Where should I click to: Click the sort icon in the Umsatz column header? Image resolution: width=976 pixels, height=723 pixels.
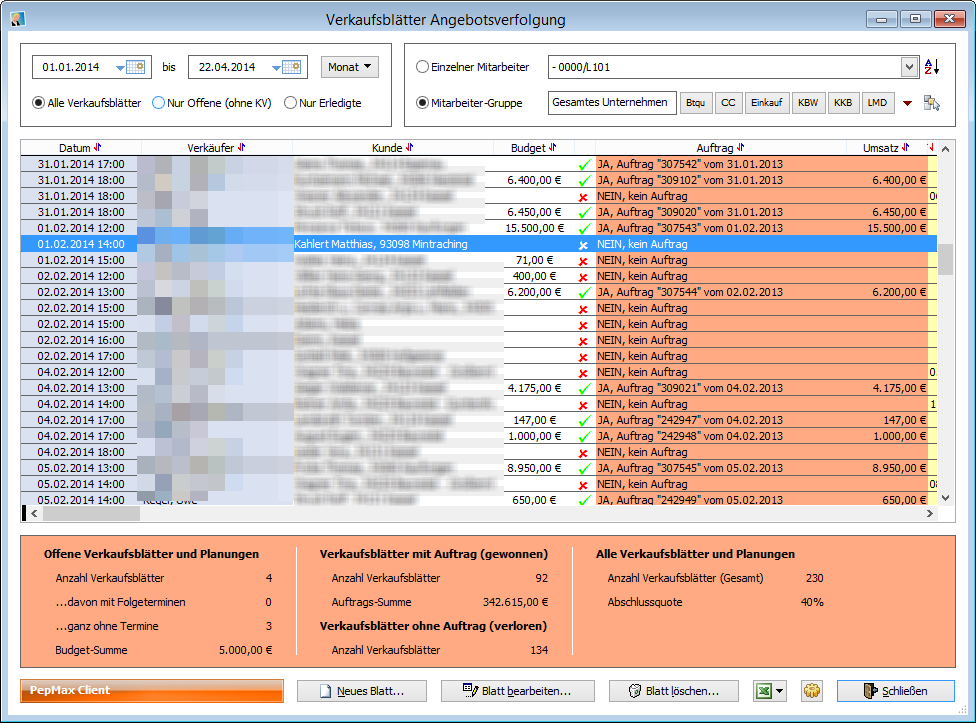pyautogui.click(x=905, y=148)
